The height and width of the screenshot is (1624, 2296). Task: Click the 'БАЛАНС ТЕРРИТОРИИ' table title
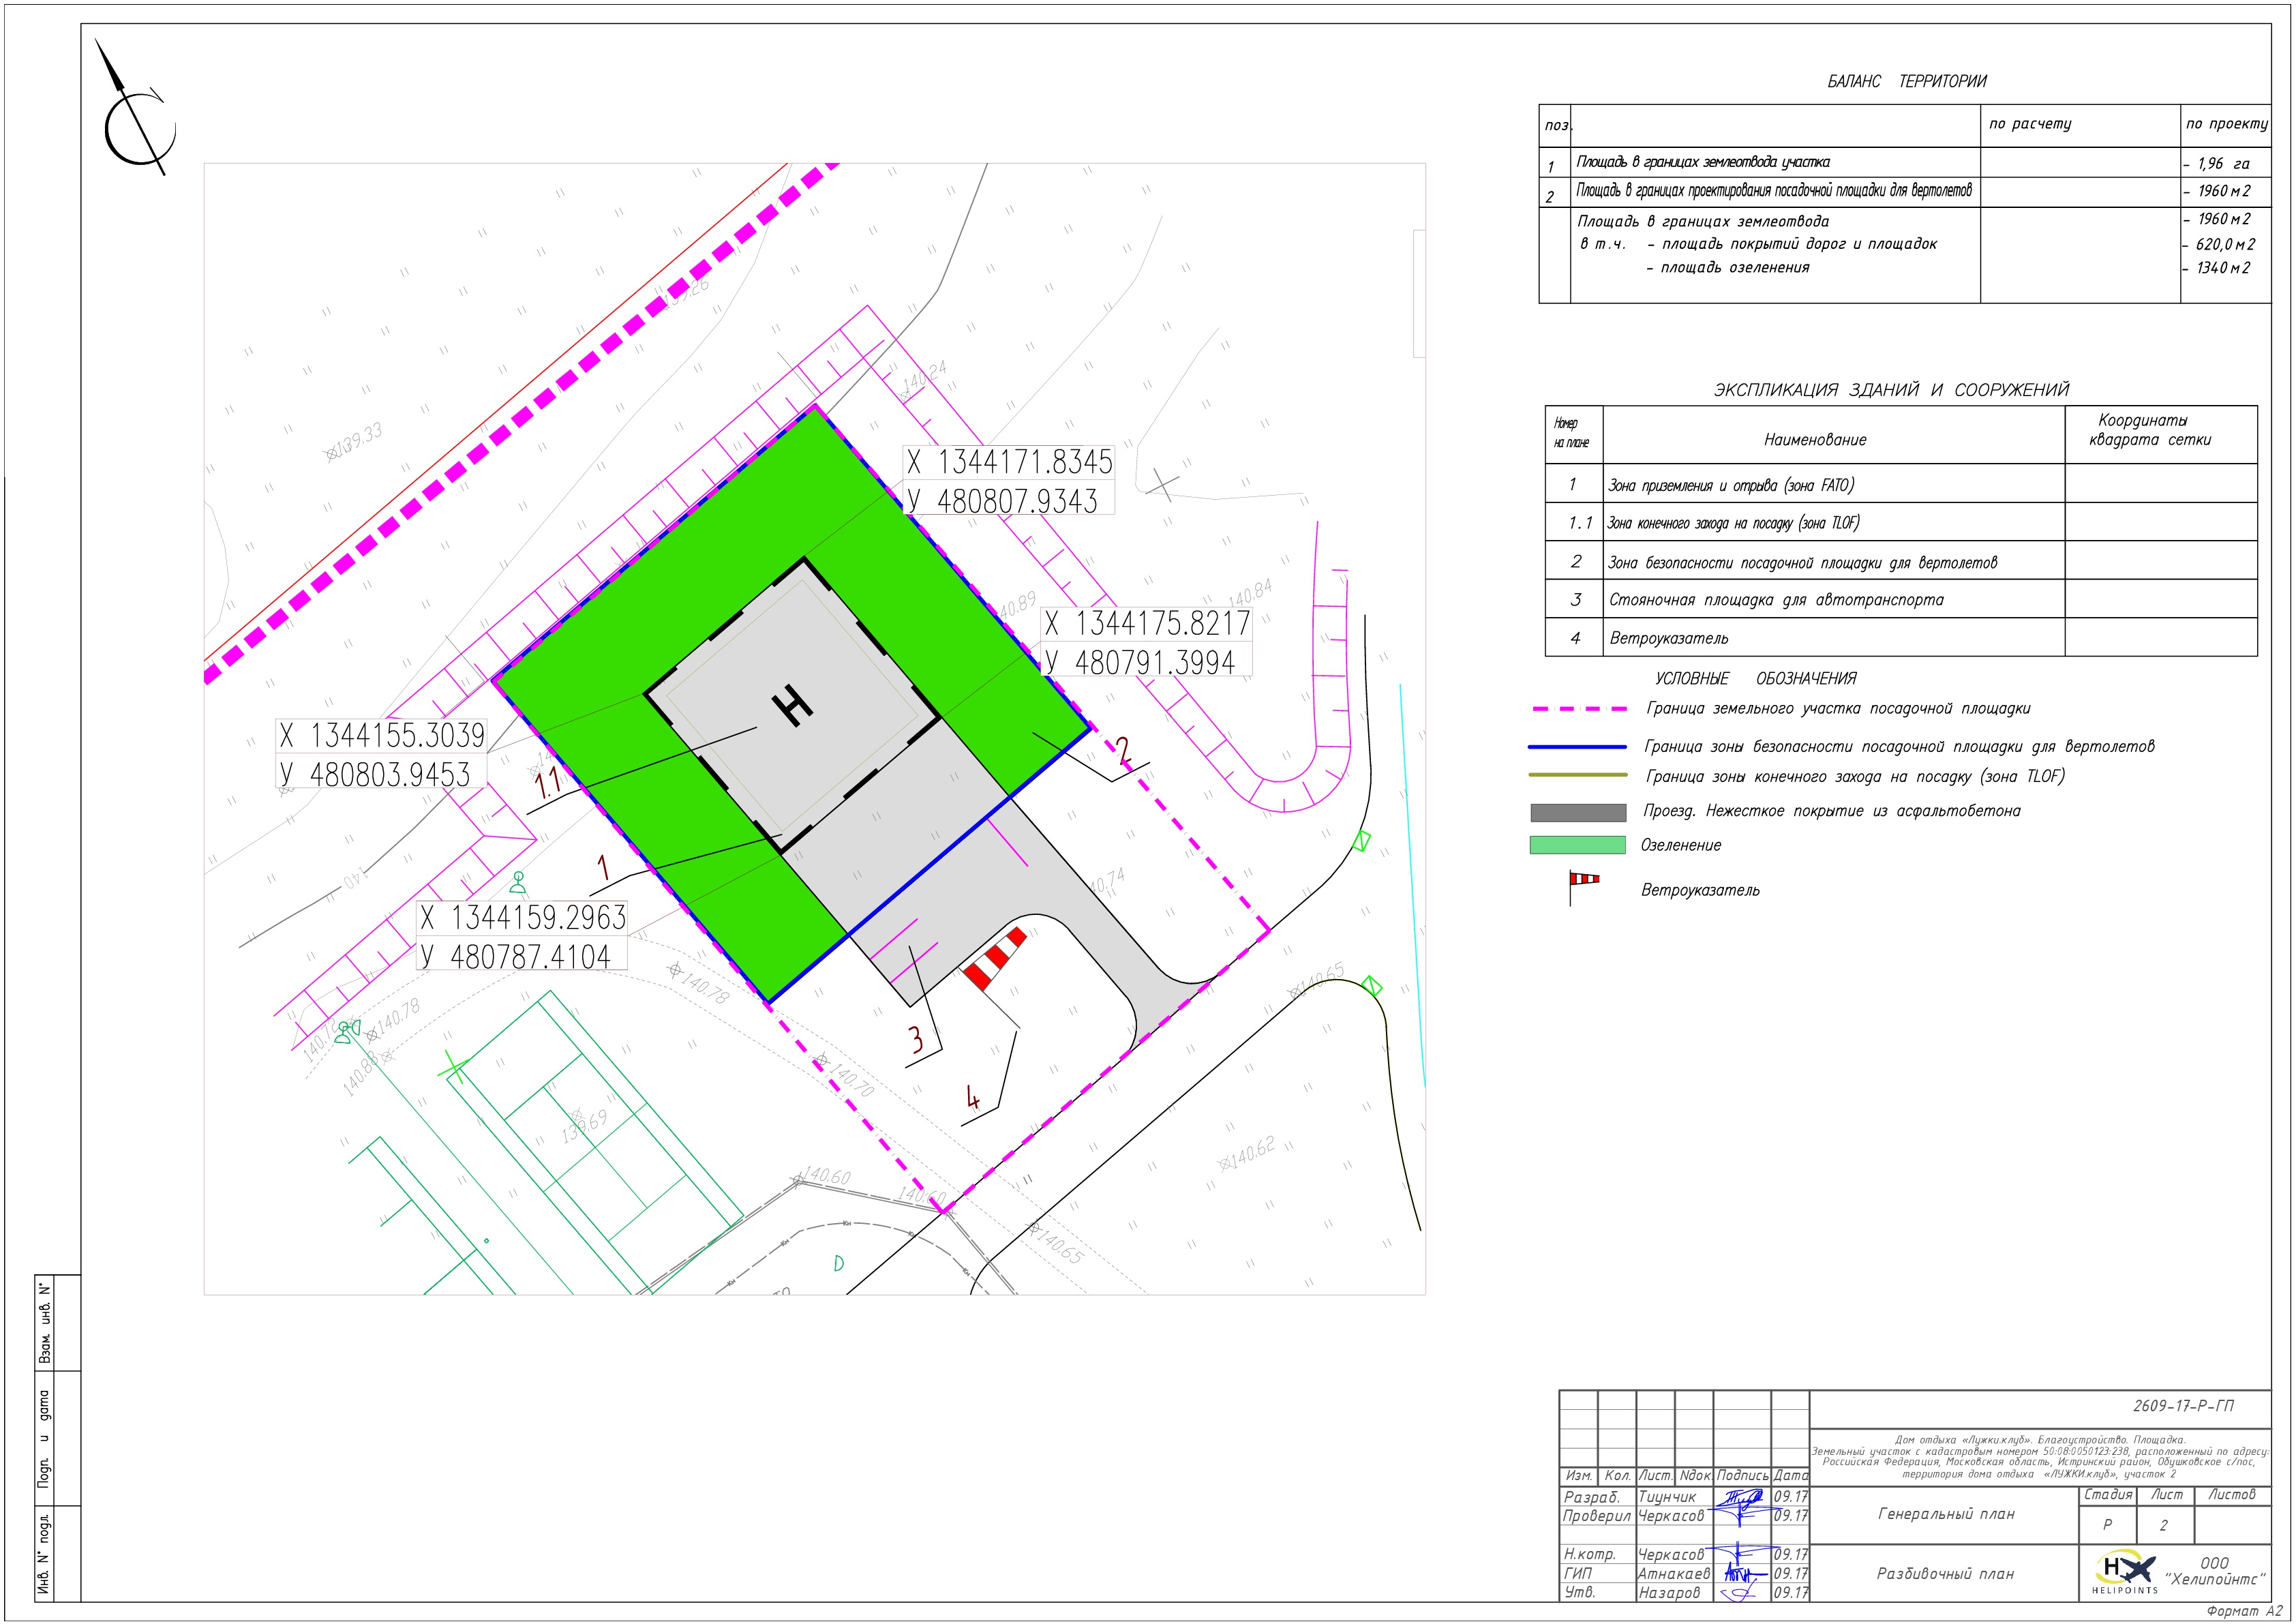click(x=1907, y=81)
